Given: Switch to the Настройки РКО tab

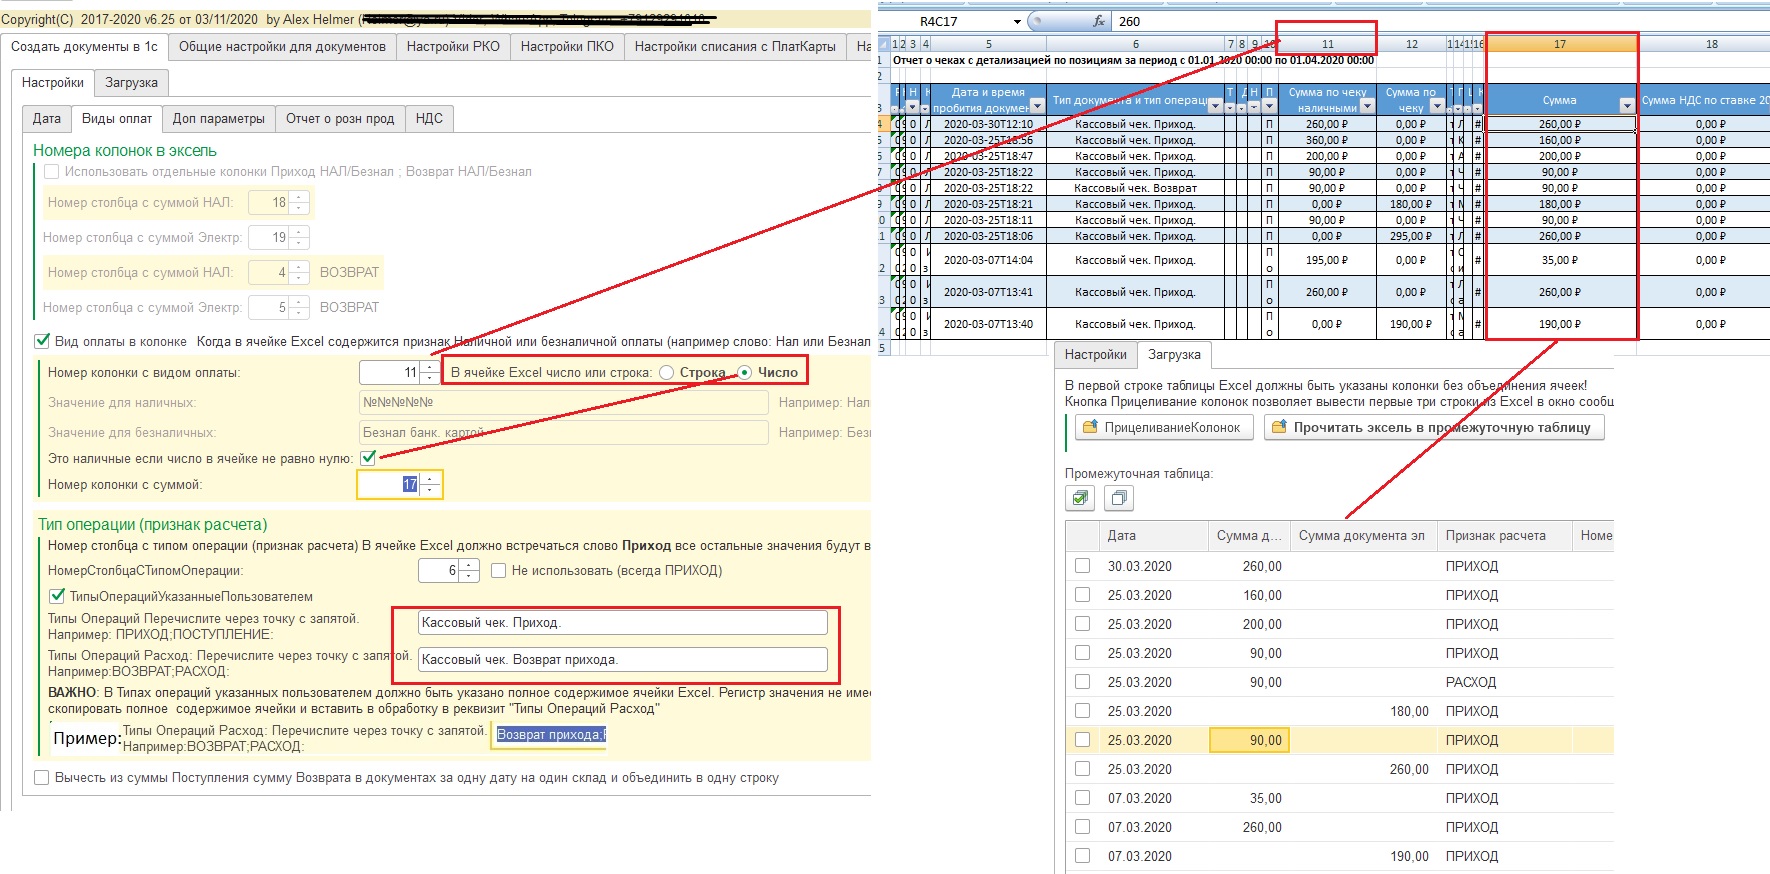Looking at the screenshot, I should pos(452,47).
